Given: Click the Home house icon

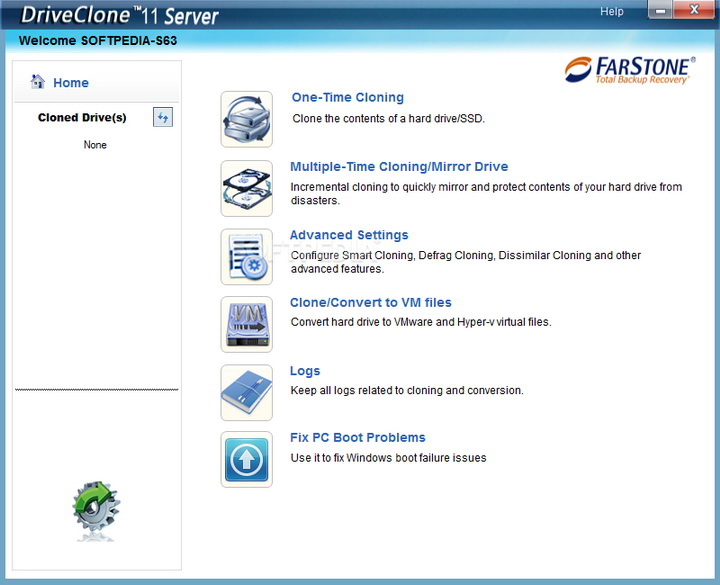Looking at the screenshot, I should [x=38, y=82].
